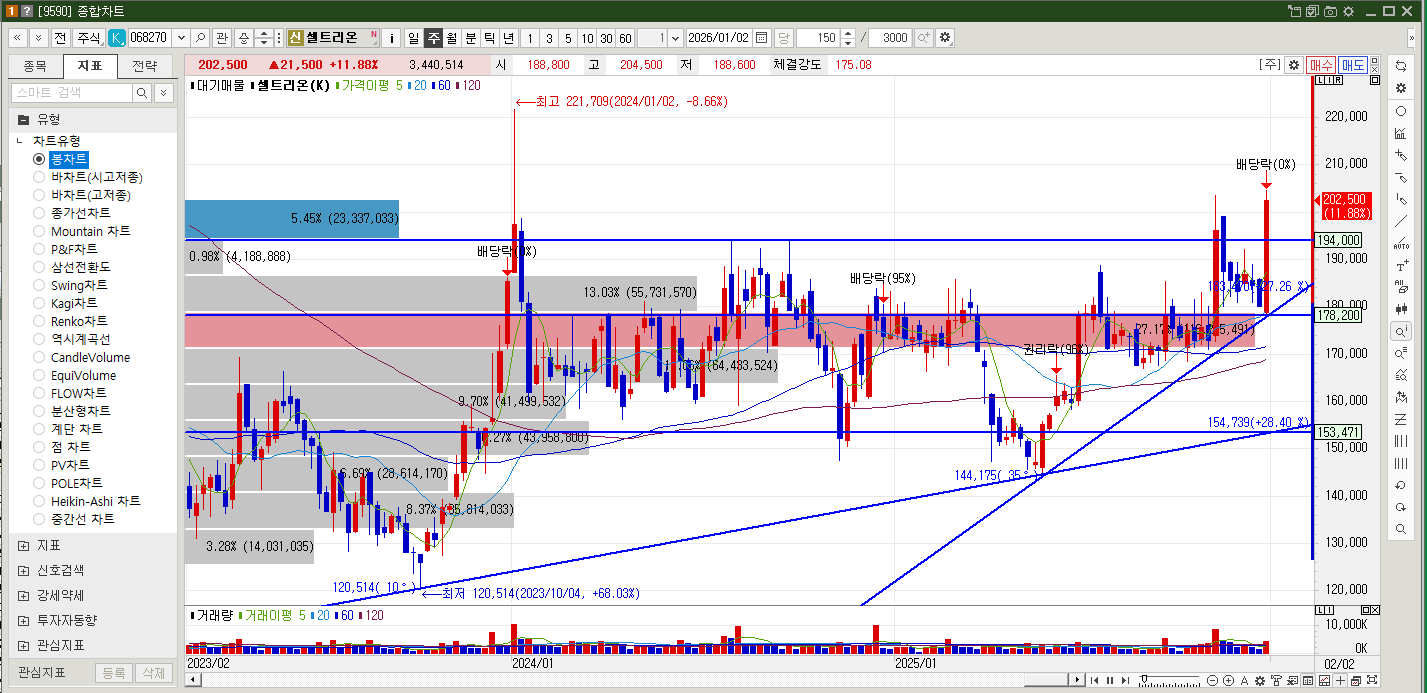This screenshot has height=693, width=1427.
Task: Open the gear next to [주] label
Action: pos(1294,64)
